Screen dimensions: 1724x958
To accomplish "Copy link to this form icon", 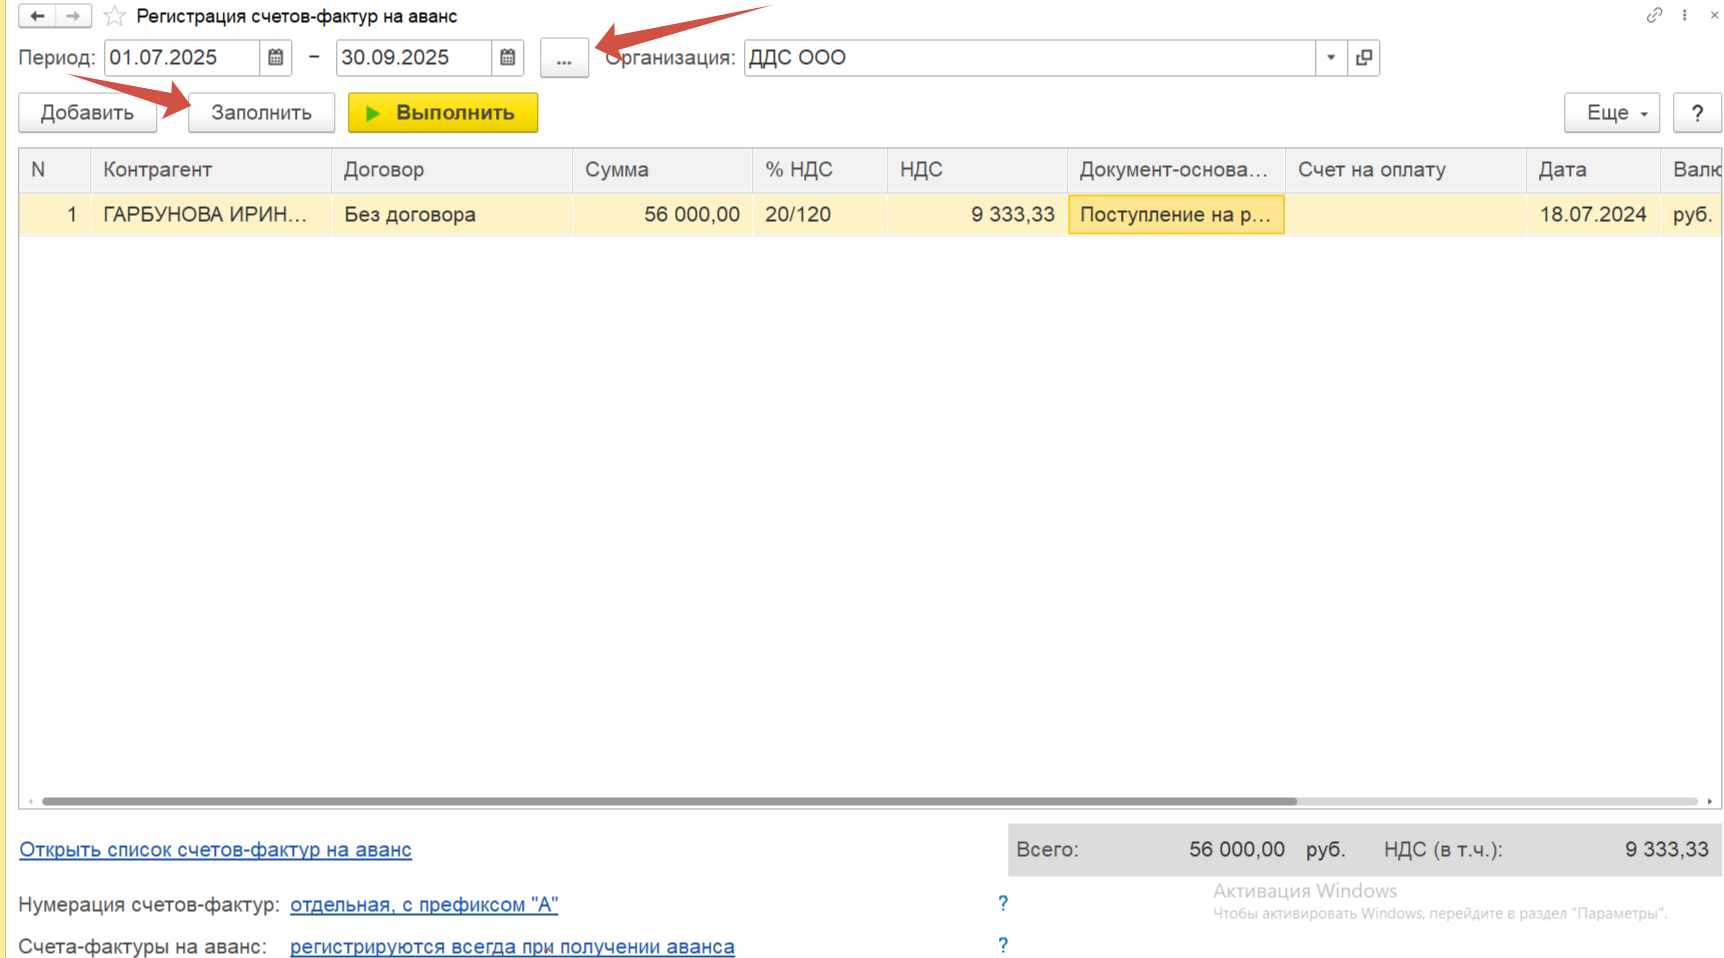I will point(1654,15).
